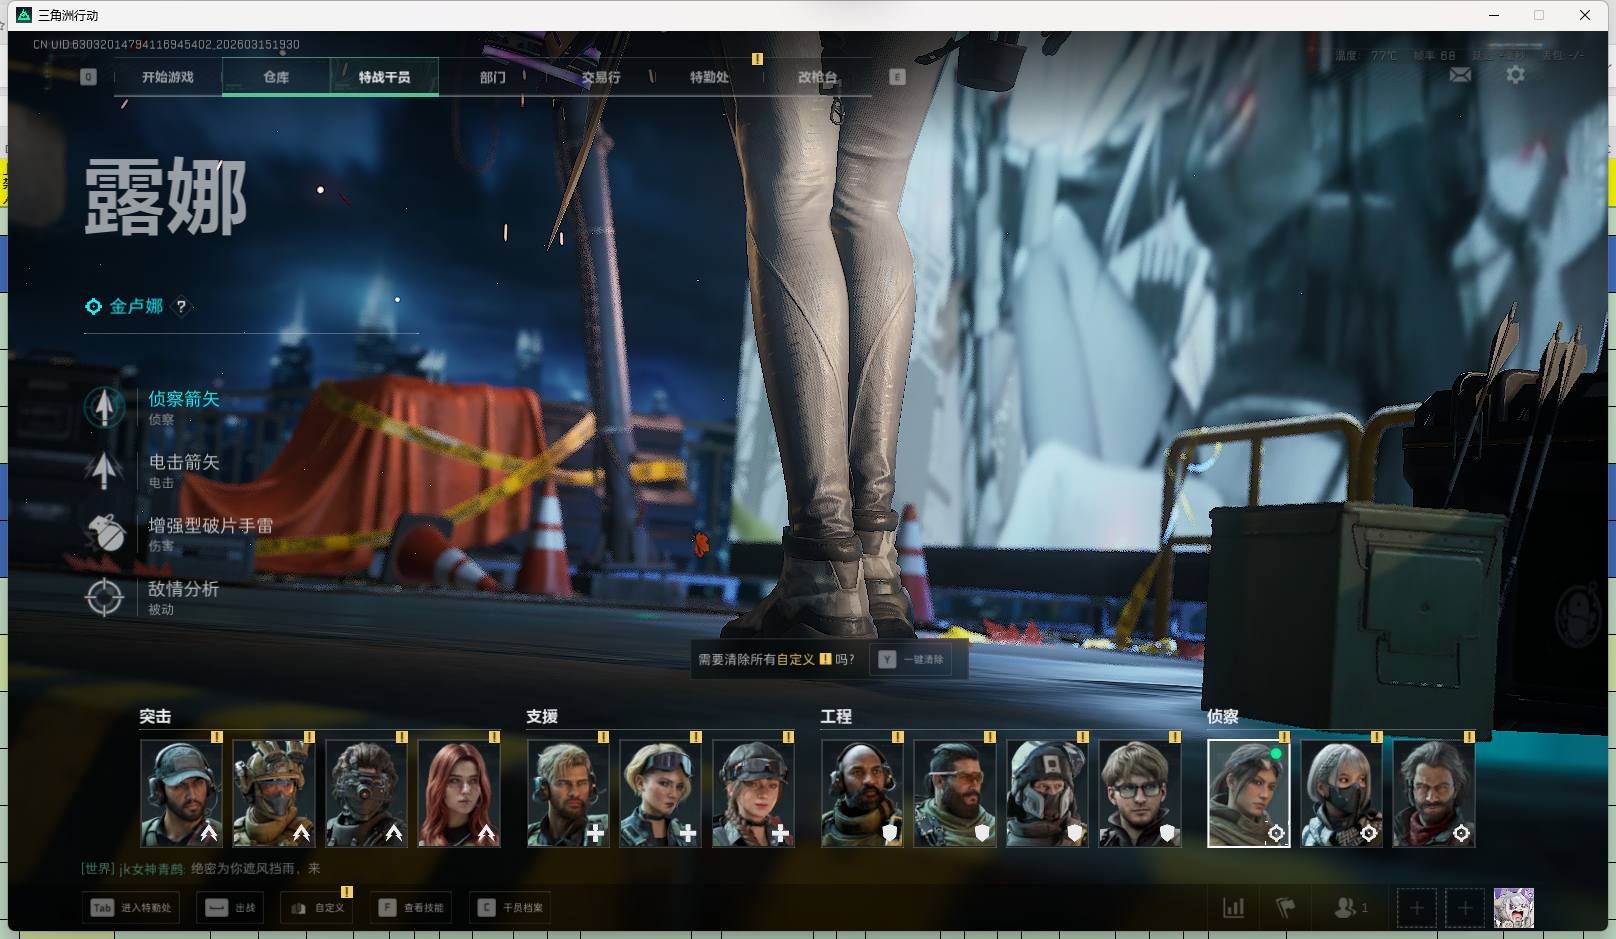Image resolution: width=1616 pixels, height=939 pixels.
Task: Click the flag icon in bottom bar
Action: (1286, 908)
